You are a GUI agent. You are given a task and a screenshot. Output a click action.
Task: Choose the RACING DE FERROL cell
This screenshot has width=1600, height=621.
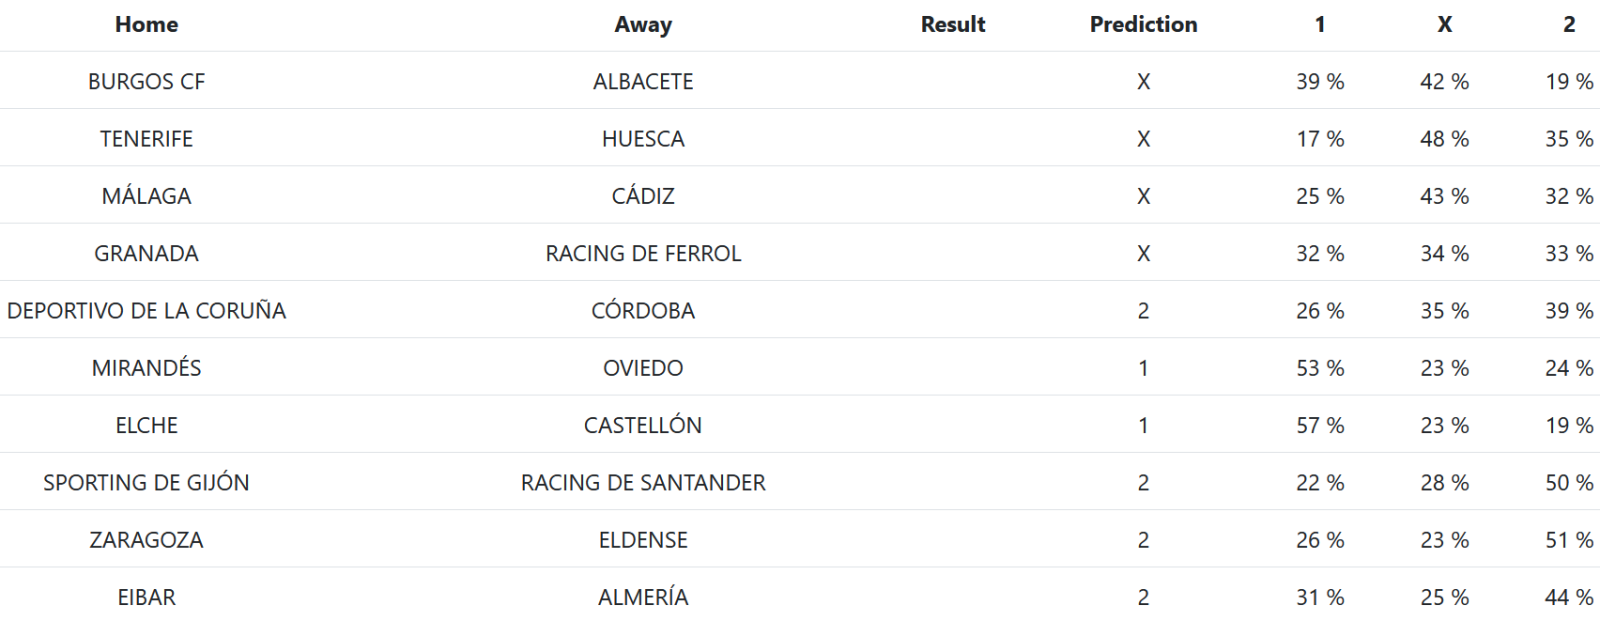(x=643, y=254)
